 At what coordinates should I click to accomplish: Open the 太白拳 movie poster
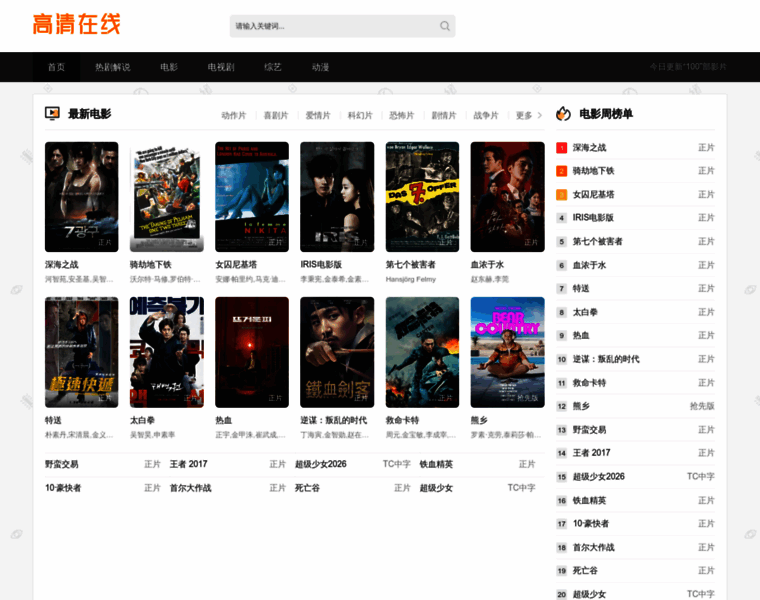coord(167,352)
